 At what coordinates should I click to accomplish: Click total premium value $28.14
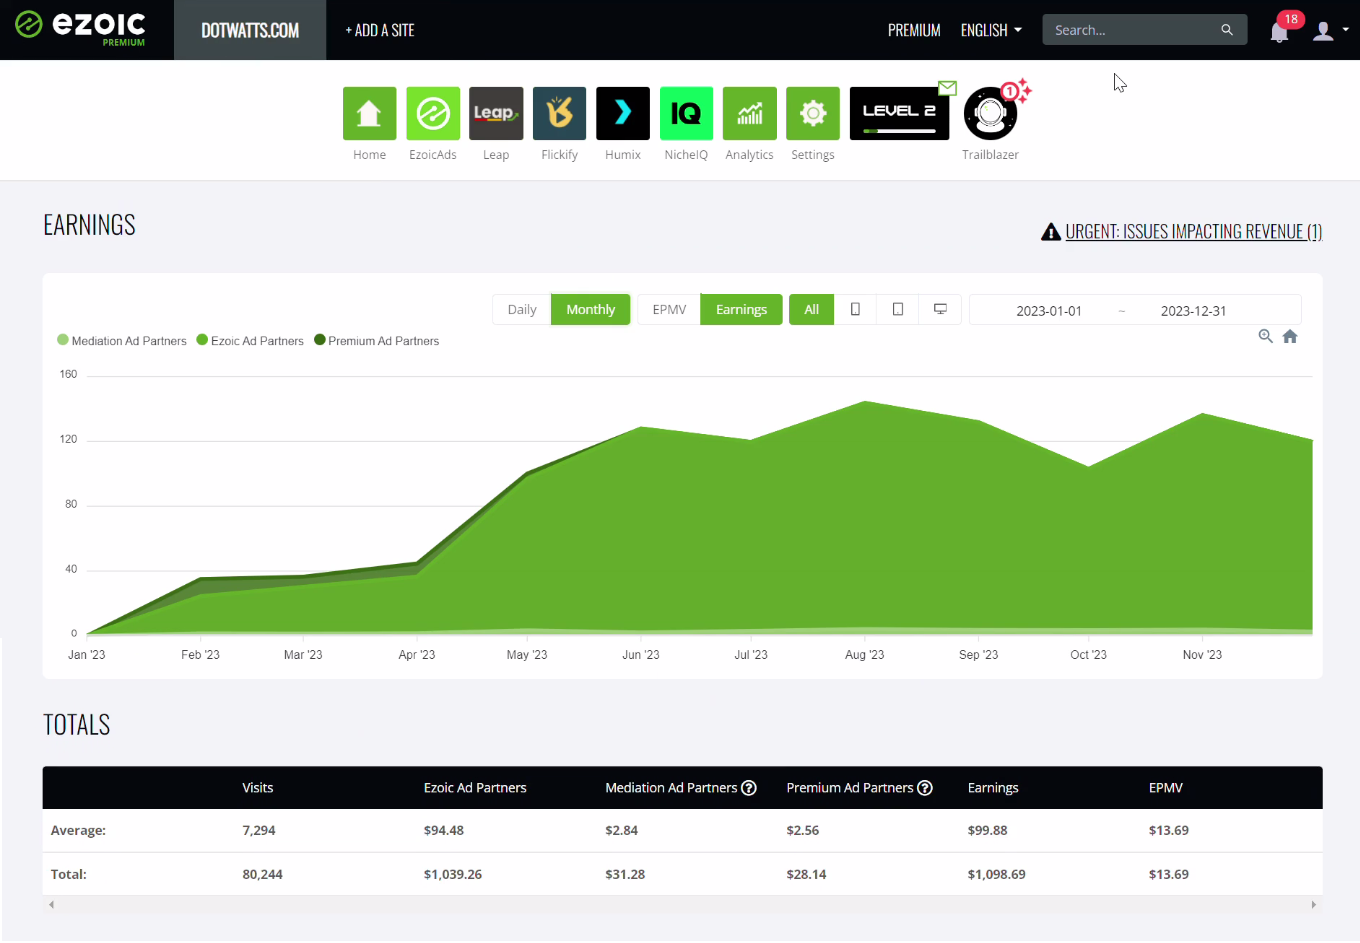click(807, 874)
